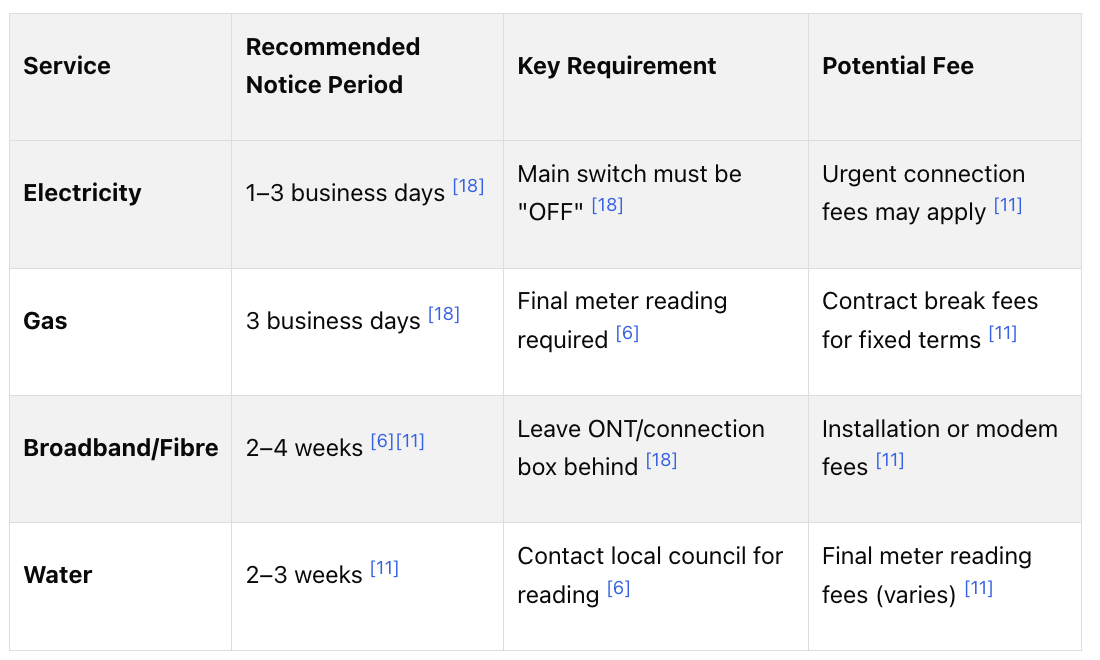Open citation 11 next to "2–3 weeks"

click(x=384, y=569)
